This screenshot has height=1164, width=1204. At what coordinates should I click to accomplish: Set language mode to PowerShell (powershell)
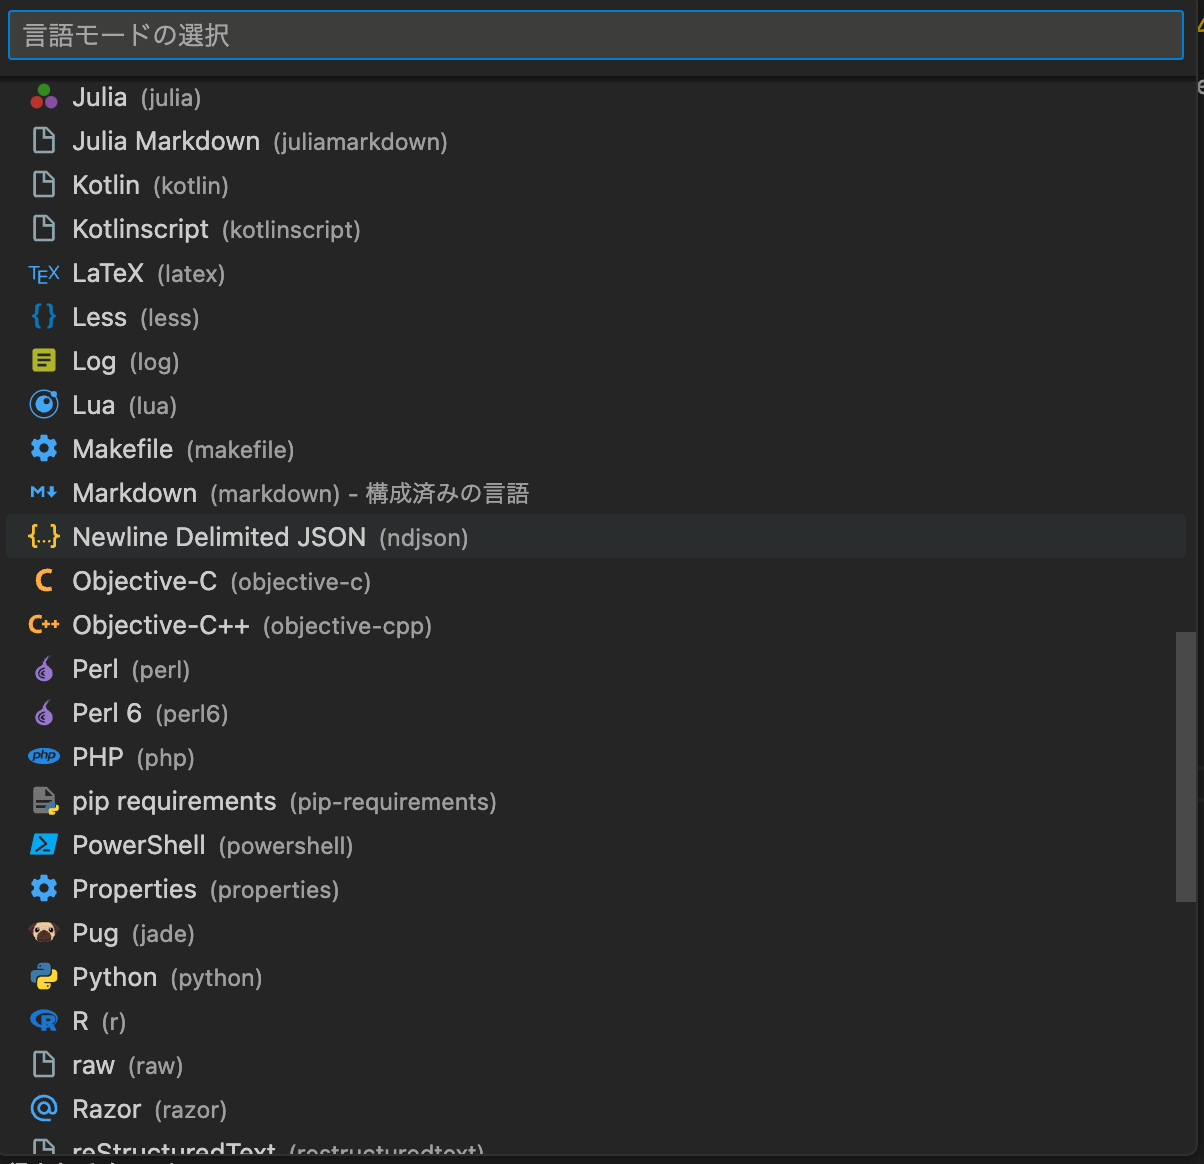[x=596, y=845]
